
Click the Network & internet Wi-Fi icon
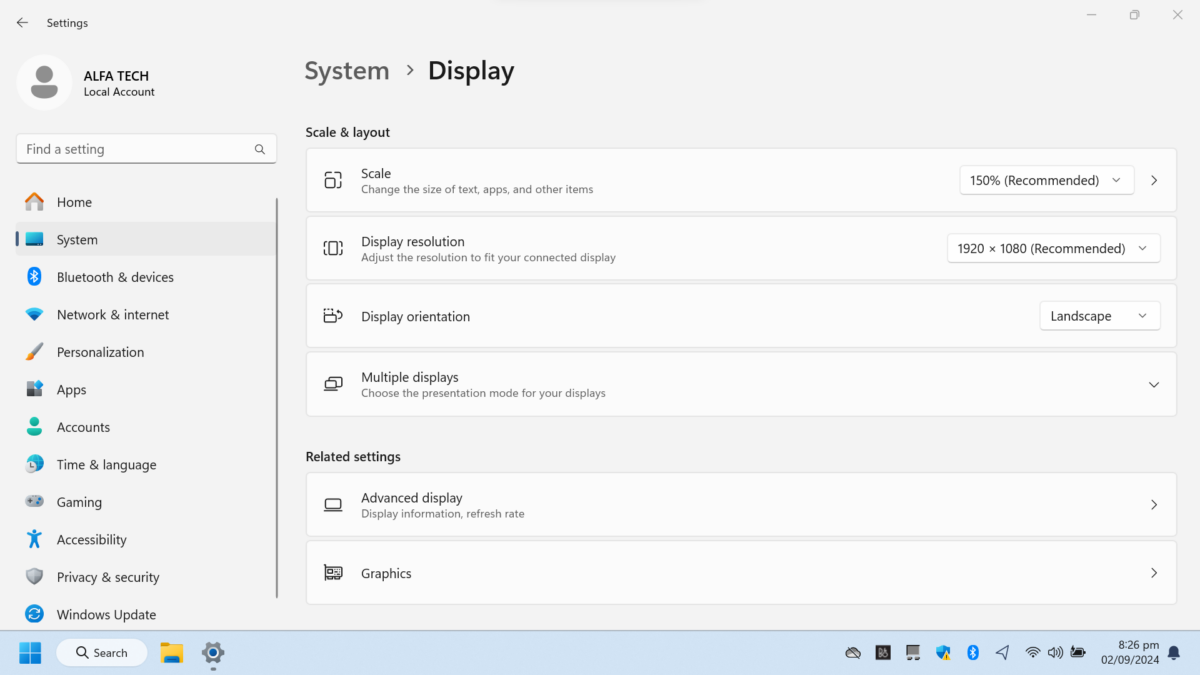click(x=34, y=314)
